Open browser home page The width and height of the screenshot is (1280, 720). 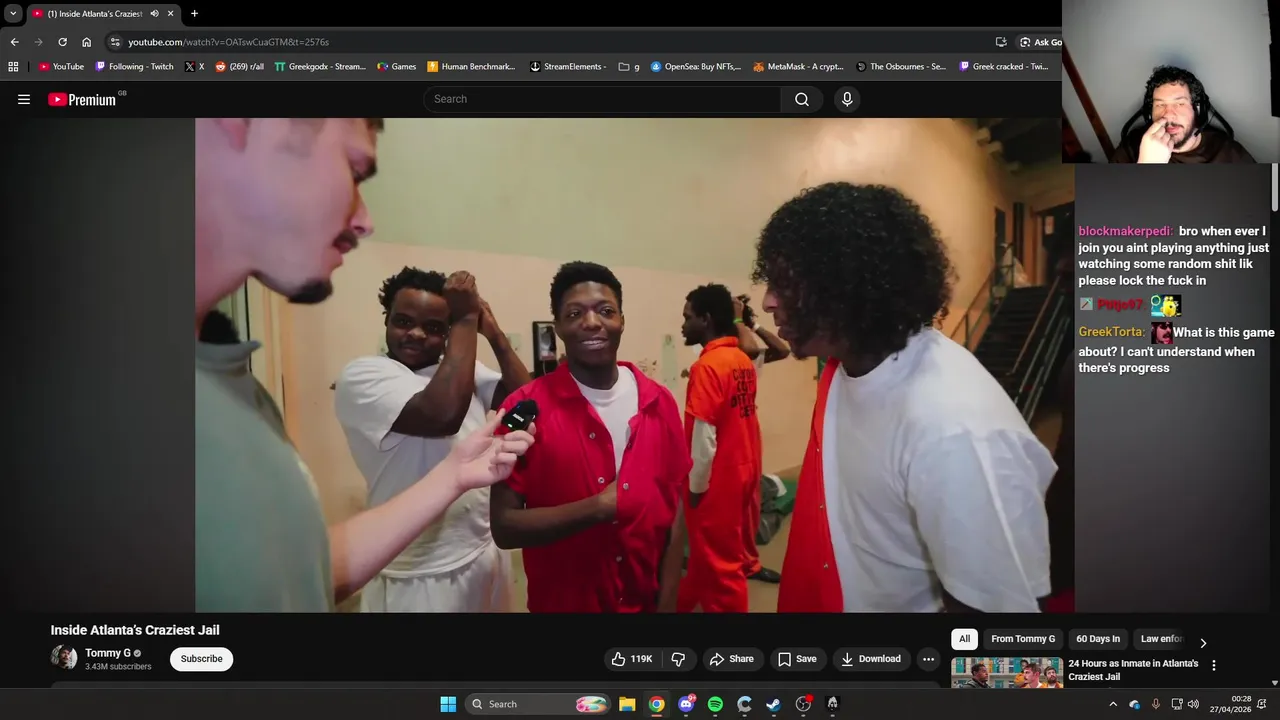(87, 42)
